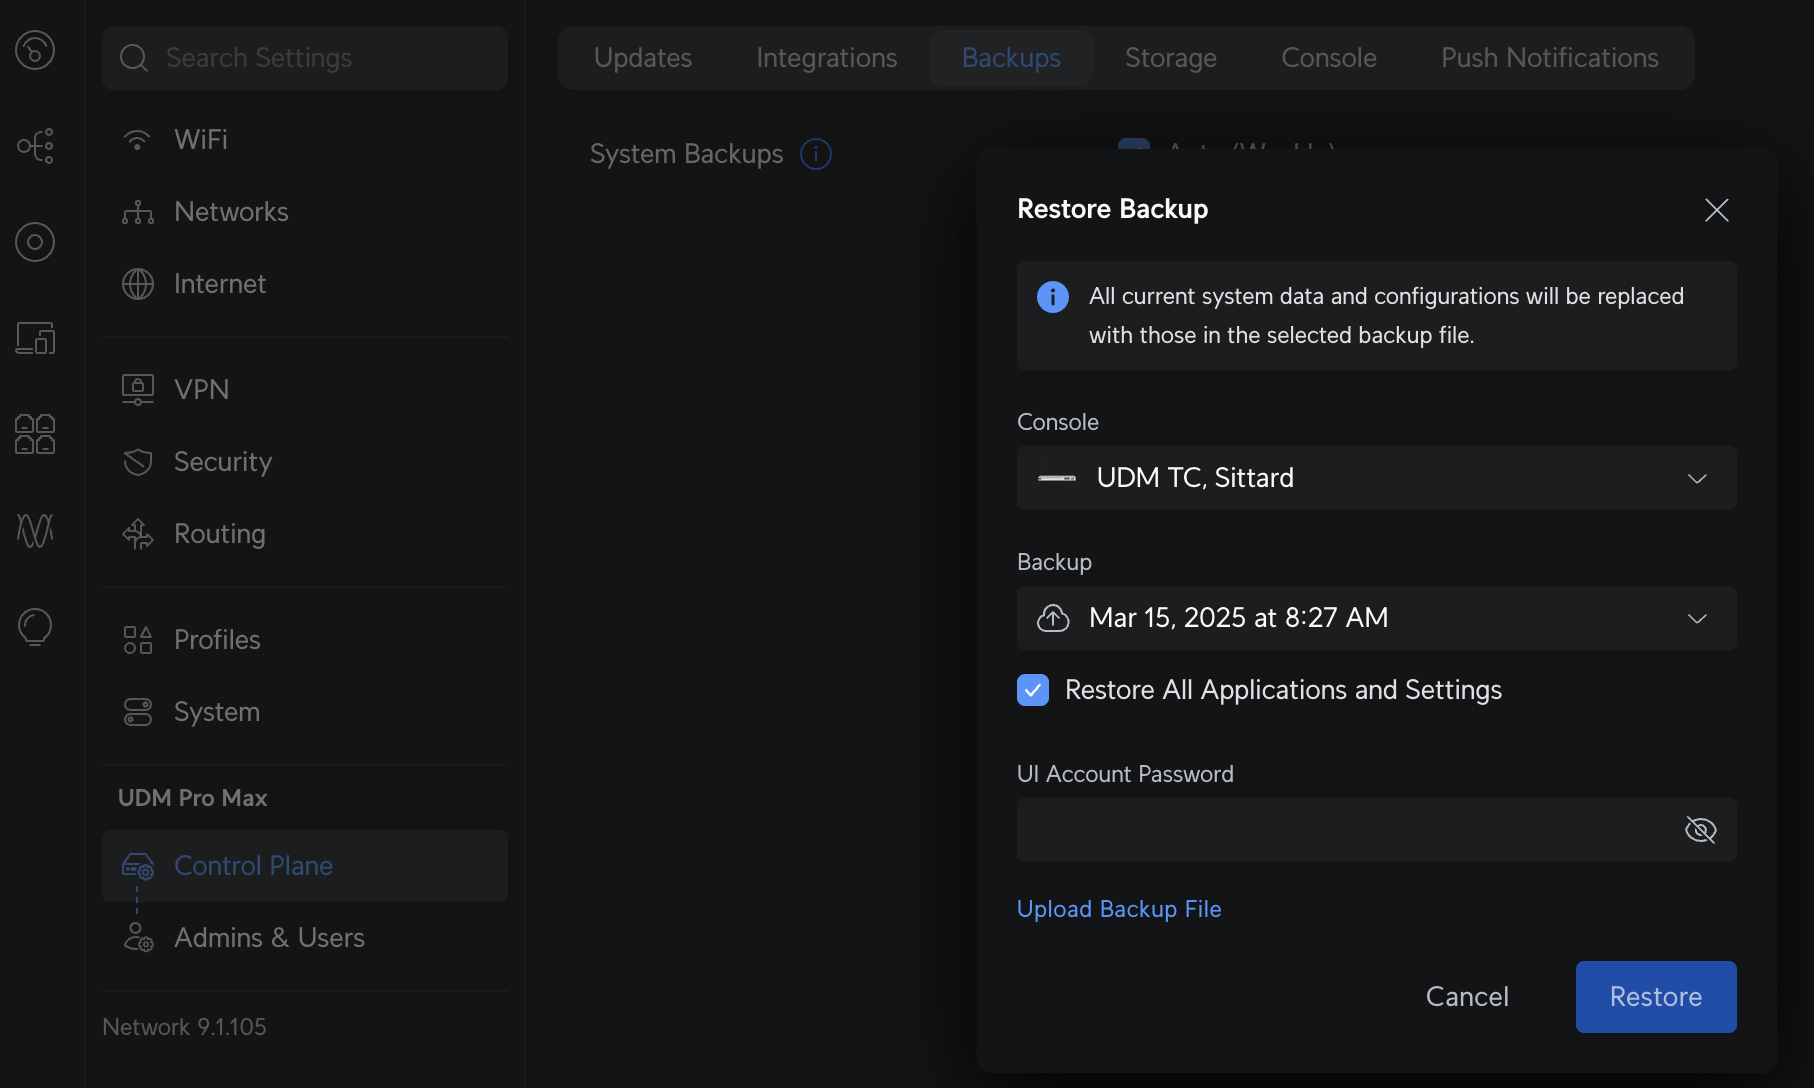The image size is (1814, 1088).
Task: Switch to the Push Notifications tab
Action: tap(1550, 58)
